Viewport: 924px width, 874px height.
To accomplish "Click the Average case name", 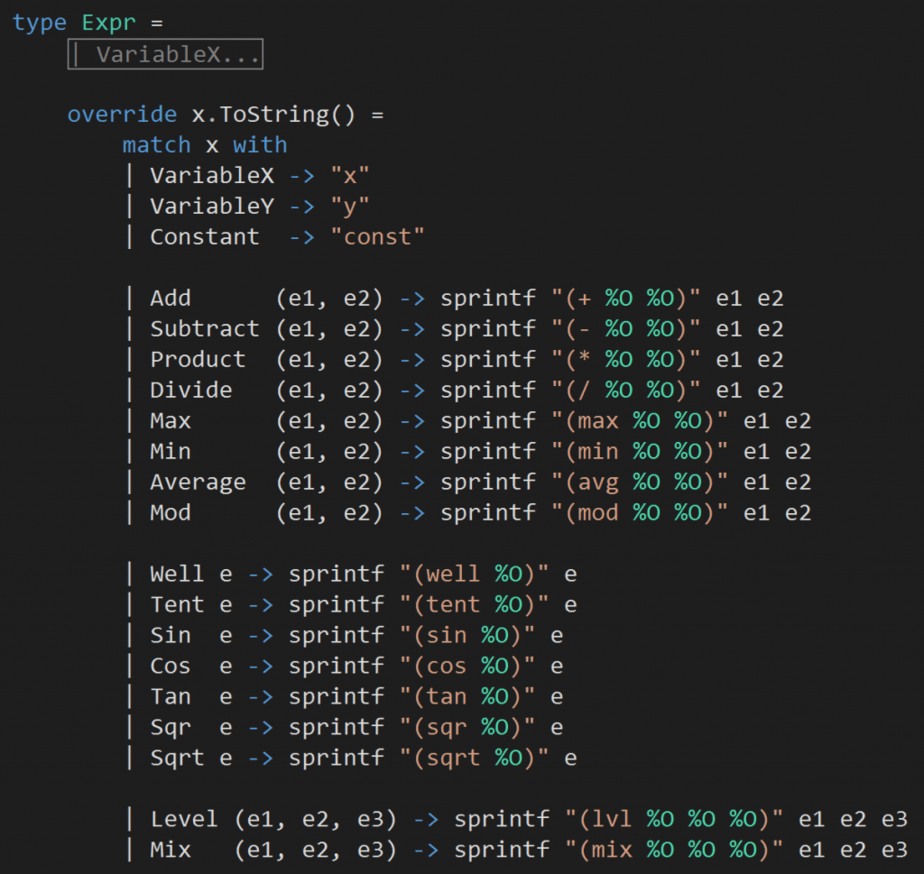I will [197, 482].
